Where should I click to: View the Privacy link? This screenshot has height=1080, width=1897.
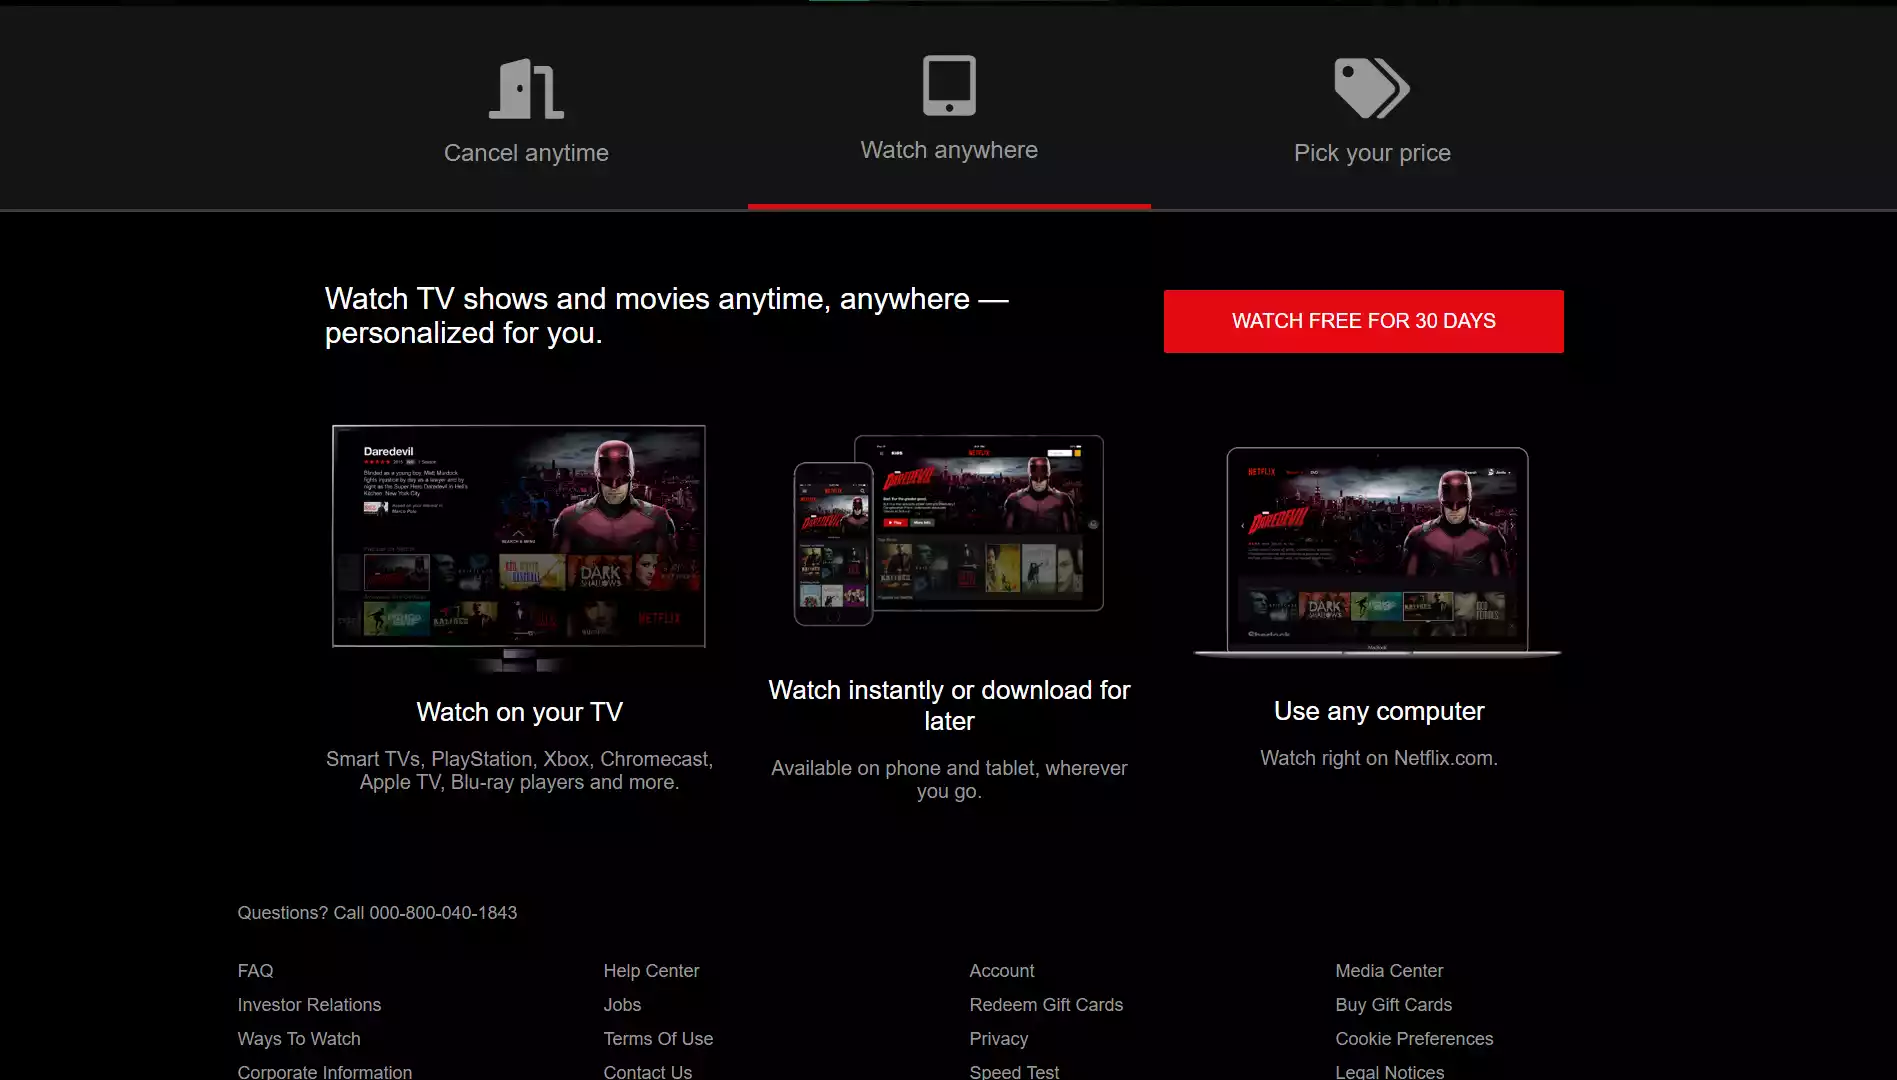998,1039
